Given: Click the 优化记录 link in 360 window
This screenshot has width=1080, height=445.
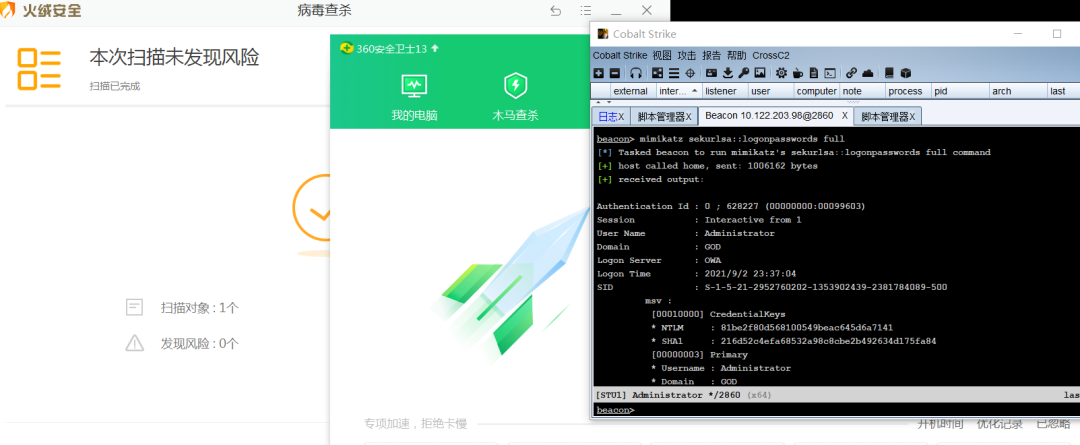Looking at the screenshot, I should tap(999, 424).
